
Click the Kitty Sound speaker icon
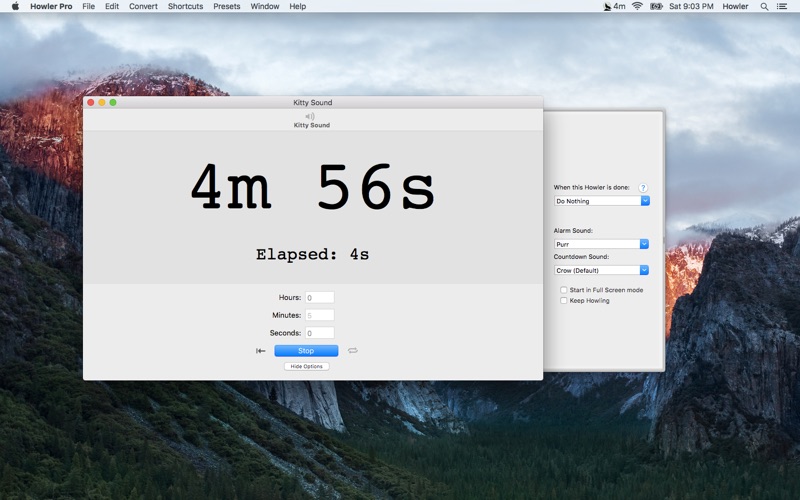pos(310,116)
